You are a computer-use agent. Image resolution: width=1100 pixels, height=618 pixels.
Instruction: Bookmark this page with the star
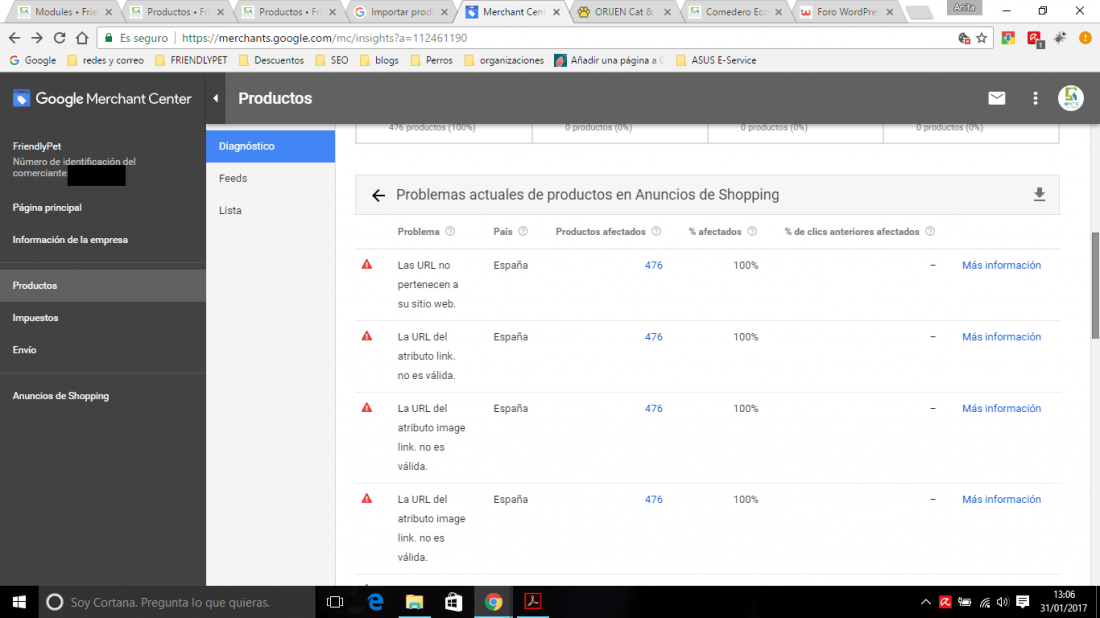982,38
